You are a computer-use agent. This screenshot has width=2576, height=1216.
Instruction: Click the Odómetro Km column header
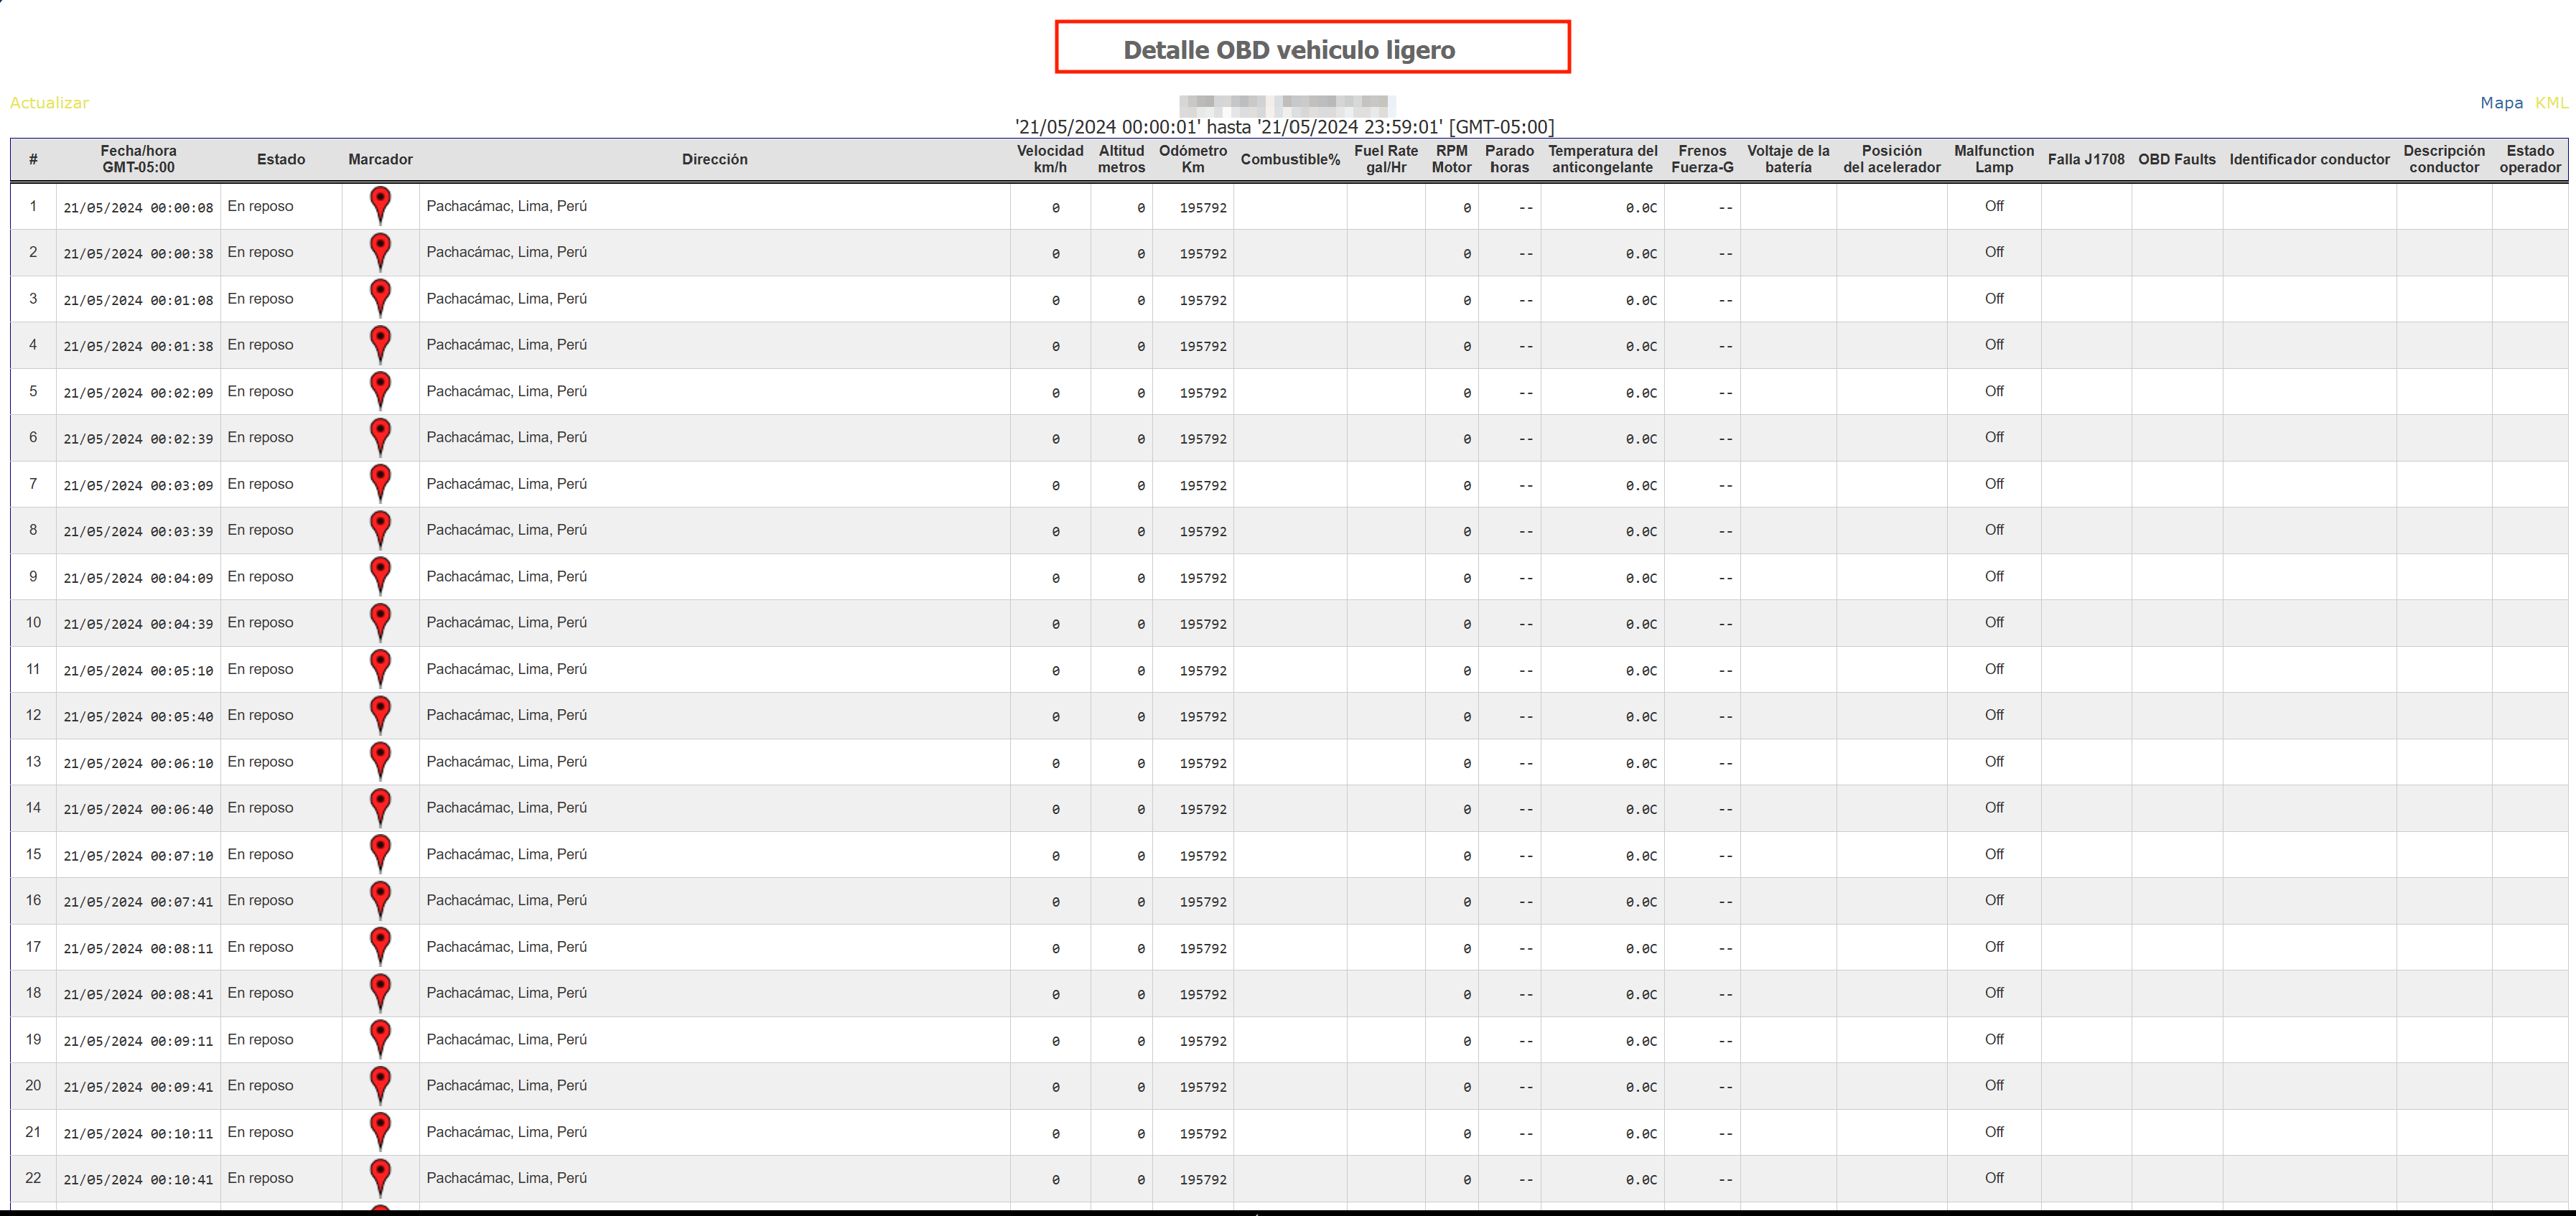click(1192, 159)
